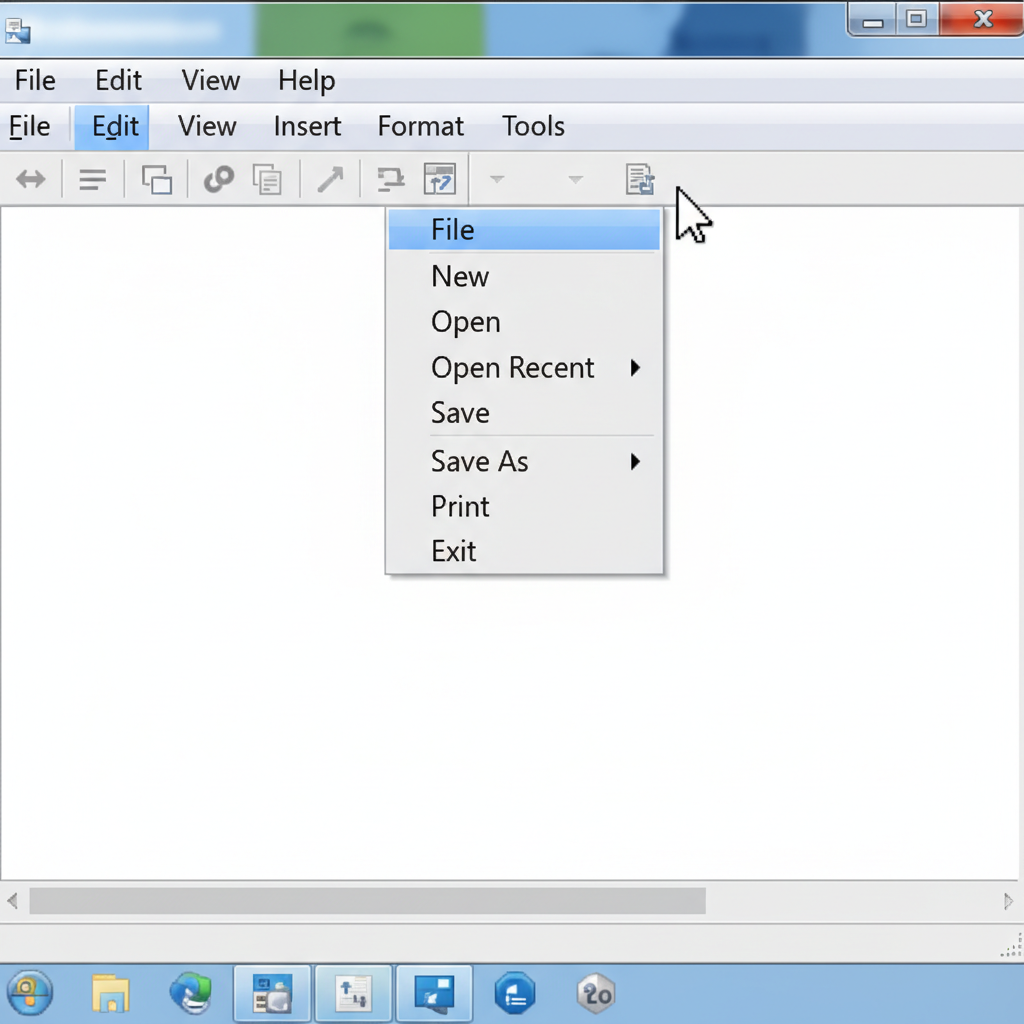Click the chain link toolbar icon
This screenshot has height=1024, width=1024.
point(218,180)
